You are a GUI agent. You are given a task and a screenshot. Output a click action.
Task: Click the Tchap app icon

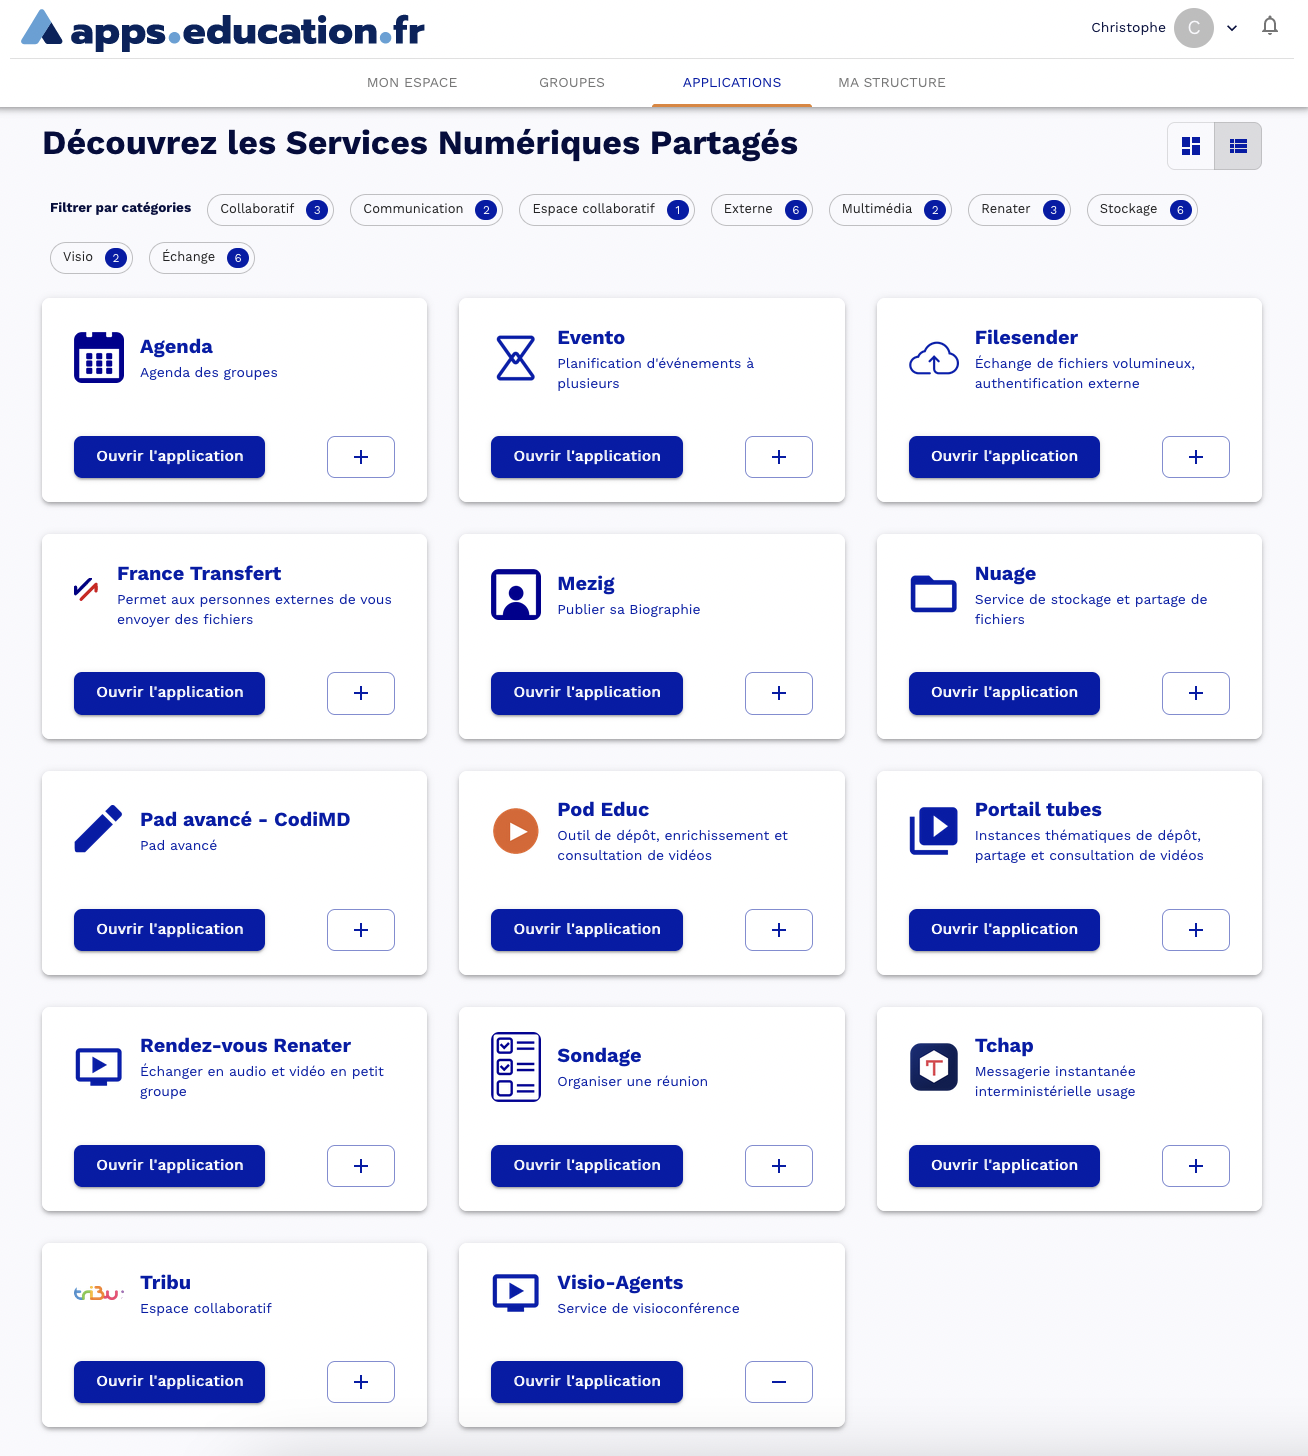(x=934, y=1067)
